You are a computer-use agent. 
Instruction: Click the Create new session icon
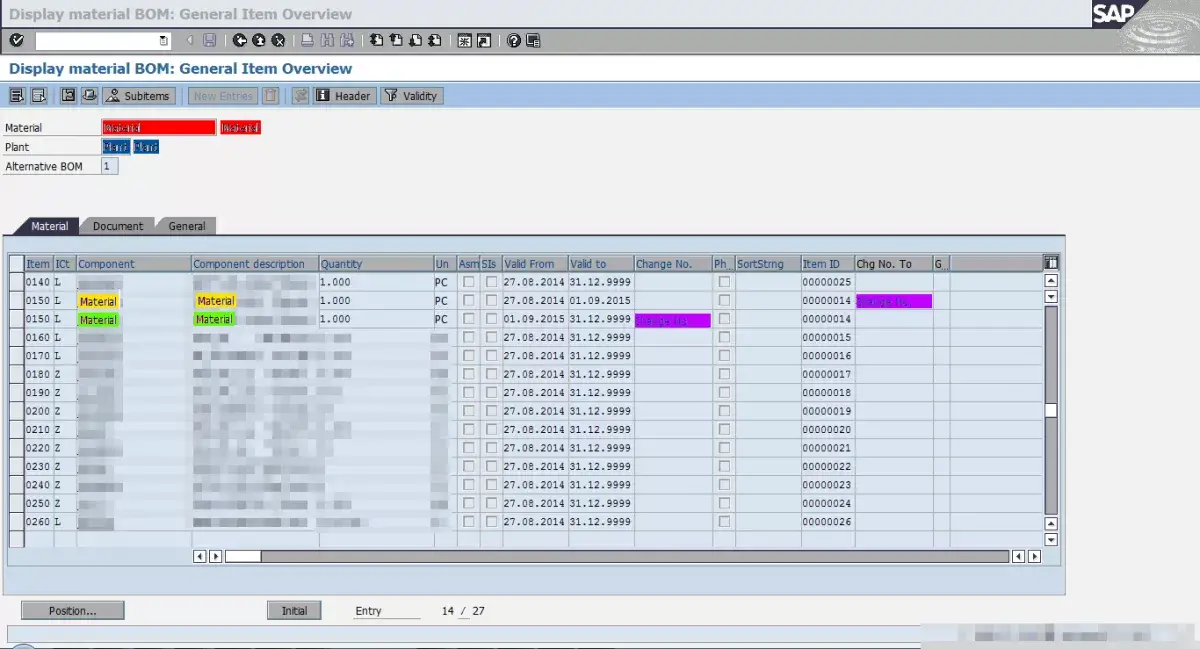[x=465, y=41]
